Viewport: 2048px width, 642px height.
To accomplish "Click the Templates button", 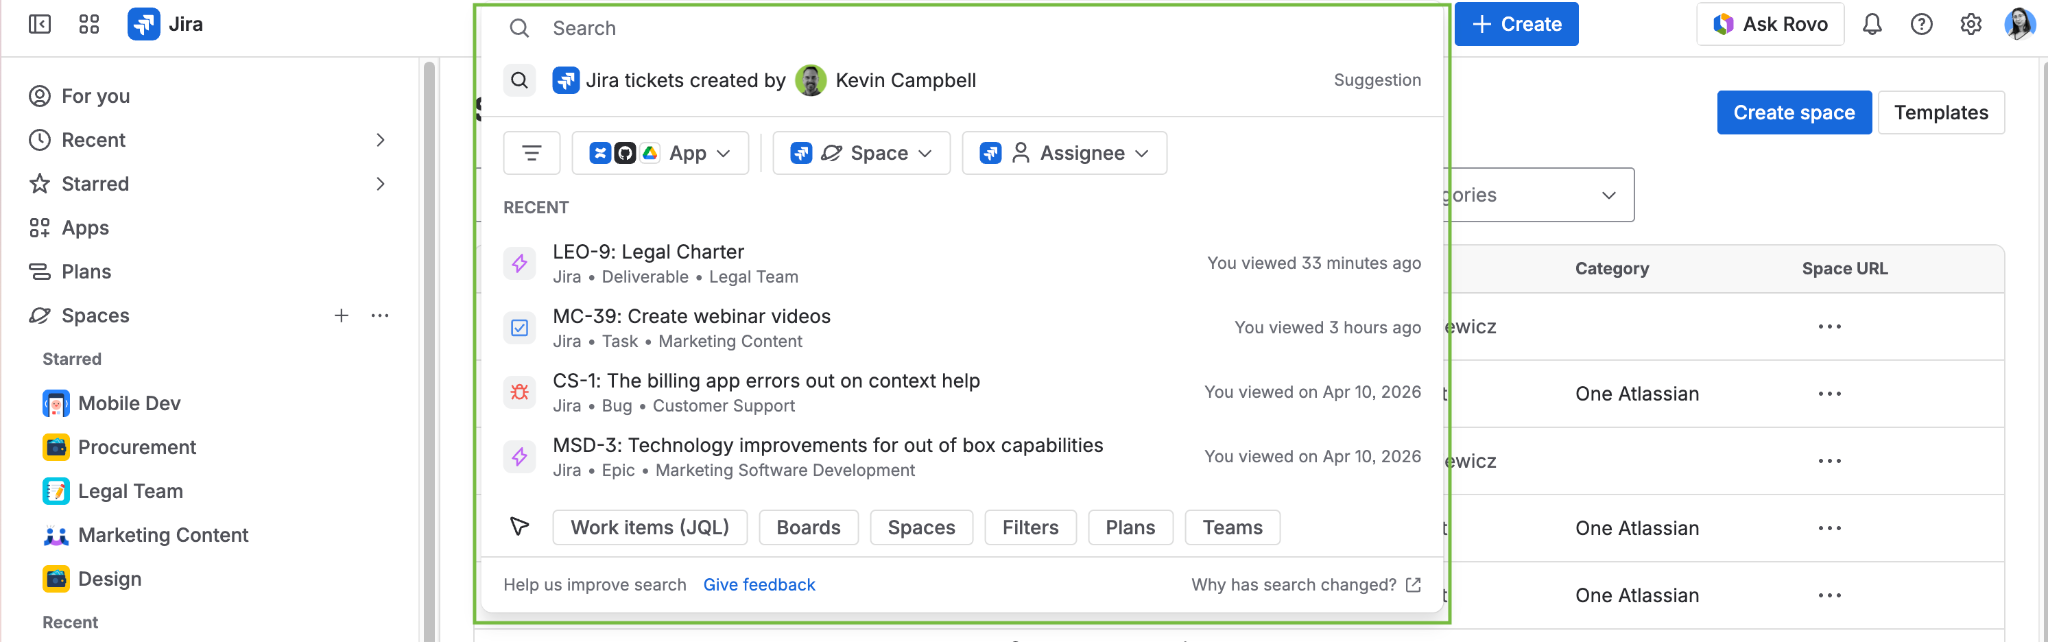I will (1941, 113).
